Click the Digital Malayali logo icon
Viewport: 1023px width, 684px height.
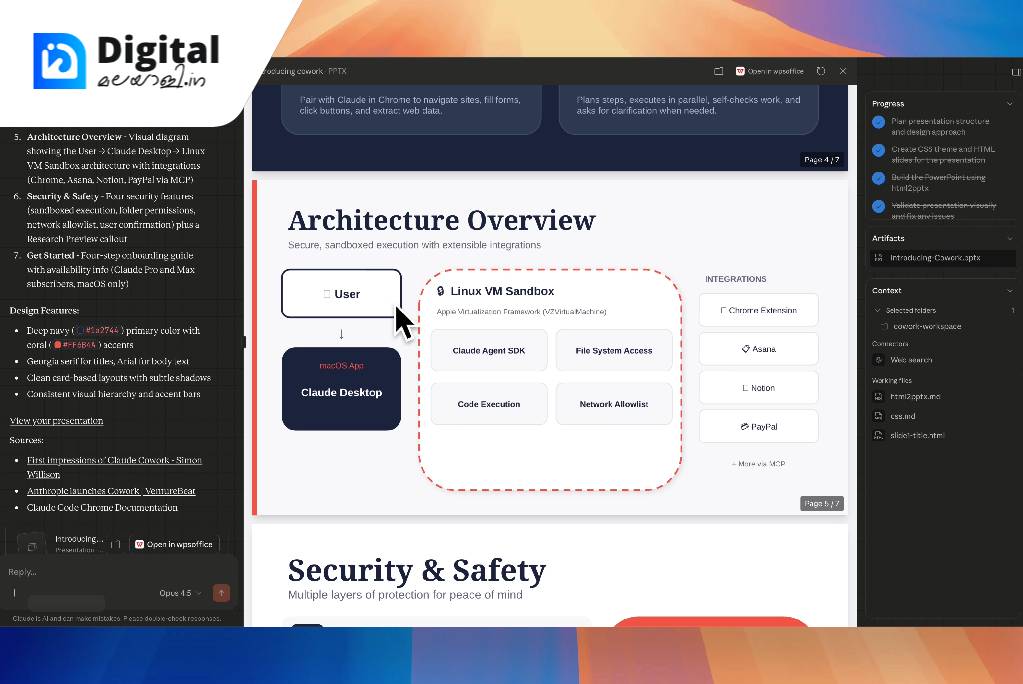coord(59,61)
